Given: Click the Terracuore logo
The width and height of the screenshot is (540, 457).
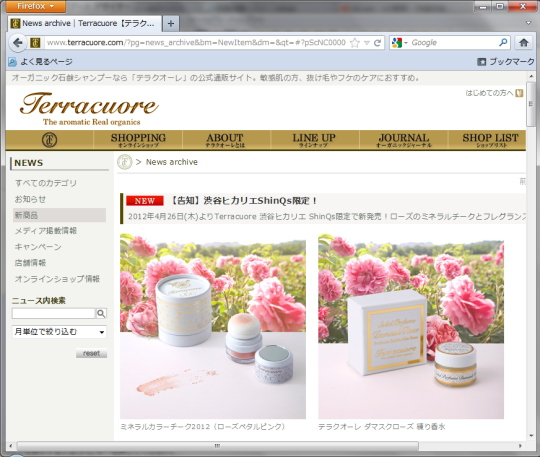Looking at the screenshot, I should click(89, 108).
